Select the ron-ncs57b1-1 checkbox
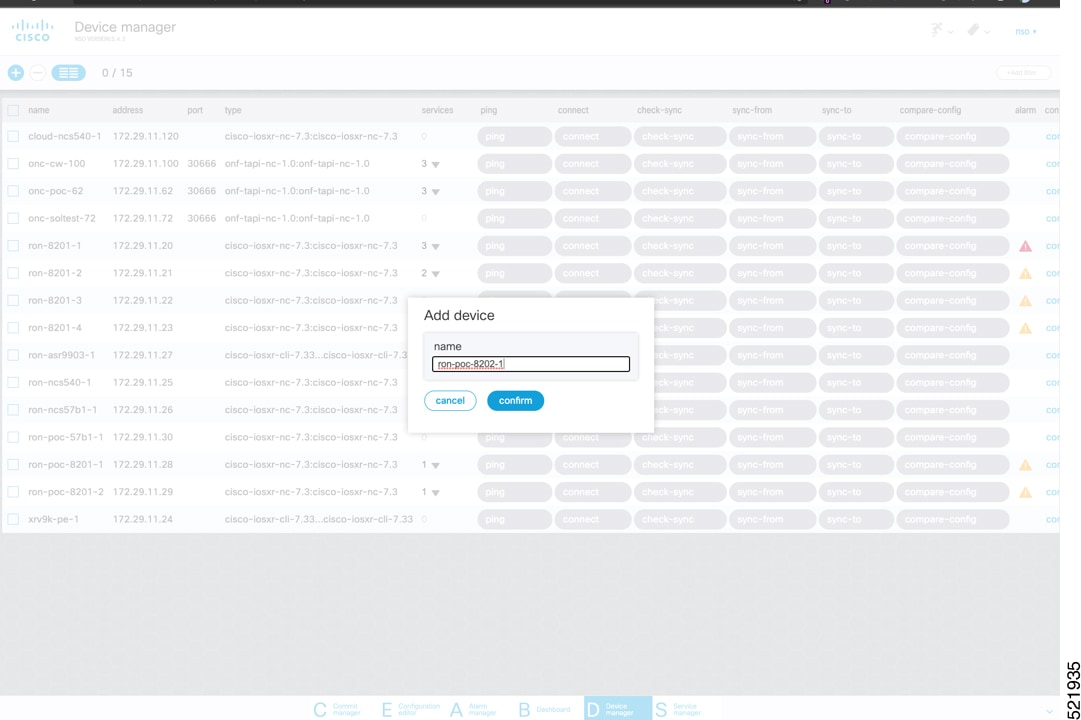 [x=13, y=410]
